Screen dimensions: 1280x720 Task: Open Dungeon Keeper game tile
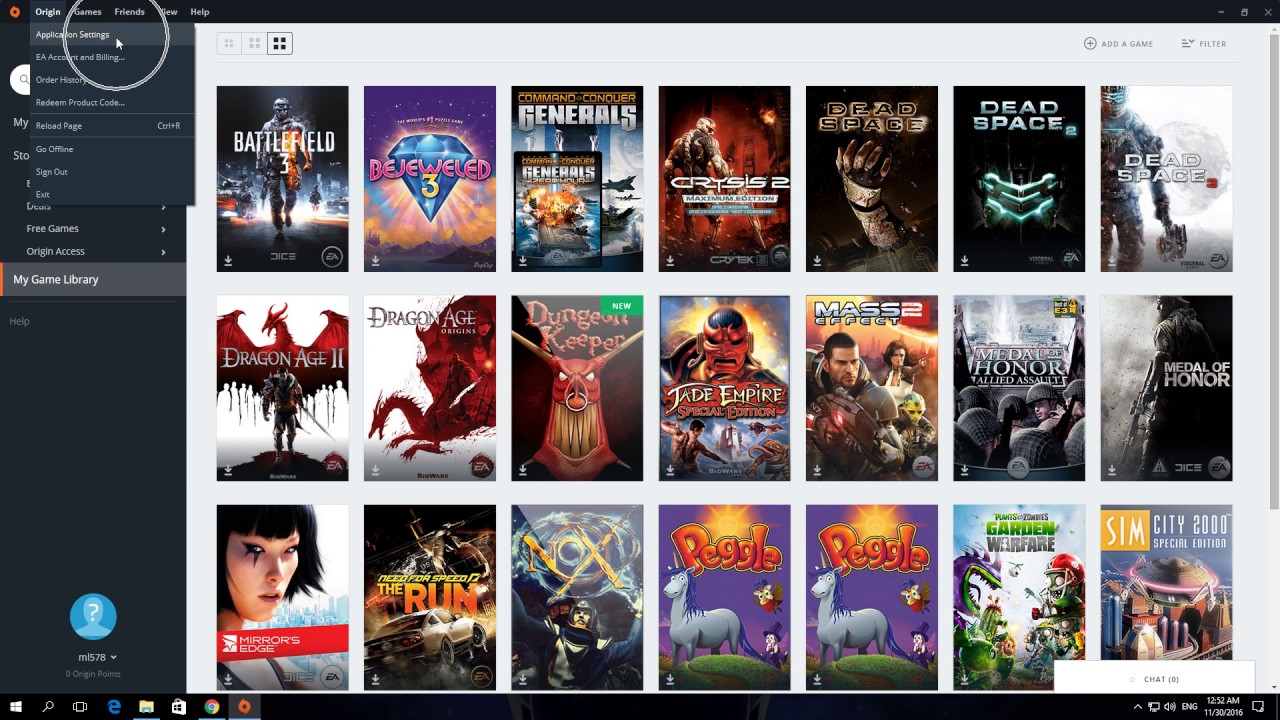point(577,388)
